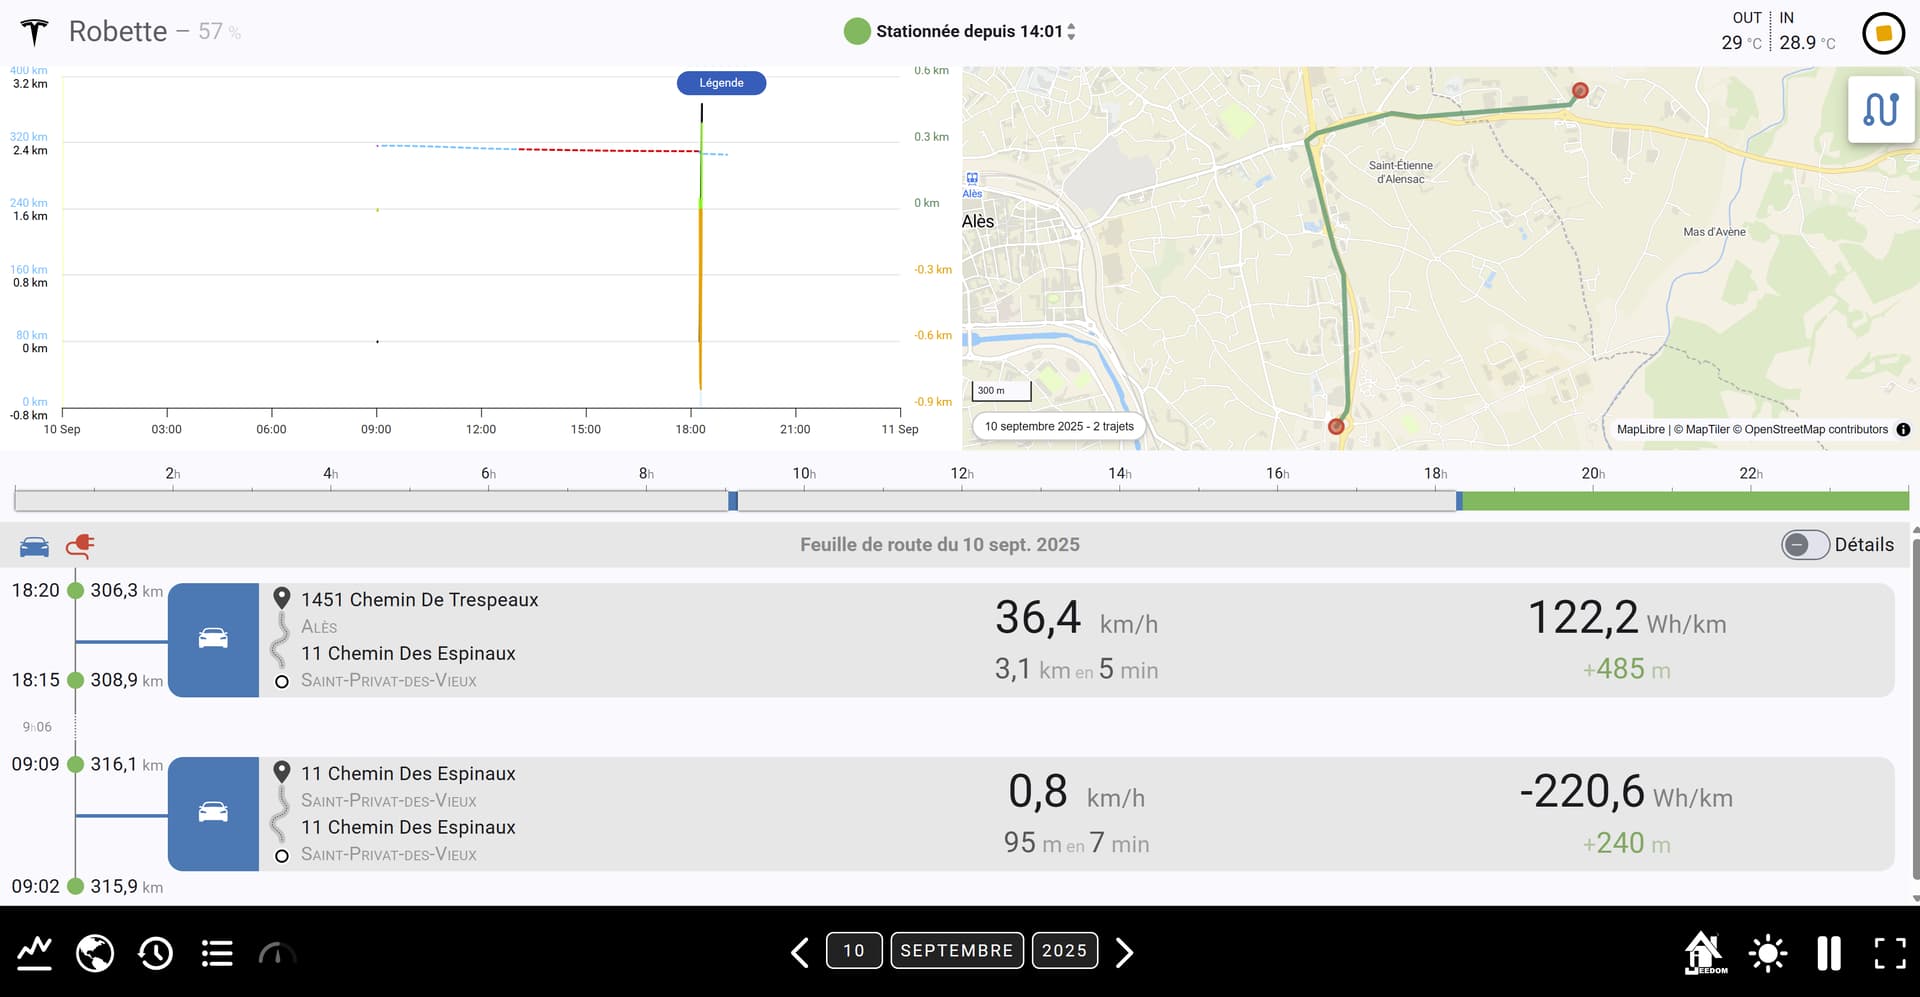Click the Jeedom home icon

click(1705, 952)
